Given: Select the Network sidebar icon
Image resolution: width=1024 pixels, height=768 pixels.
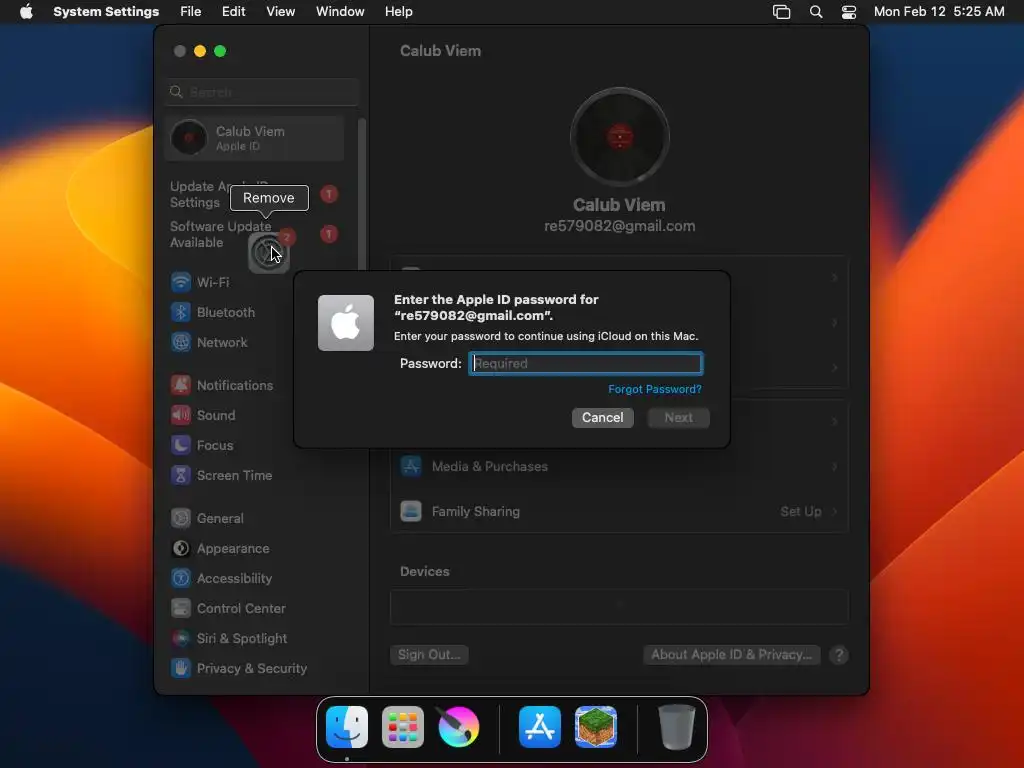Looking at the screenshot, I should point(181,342).
